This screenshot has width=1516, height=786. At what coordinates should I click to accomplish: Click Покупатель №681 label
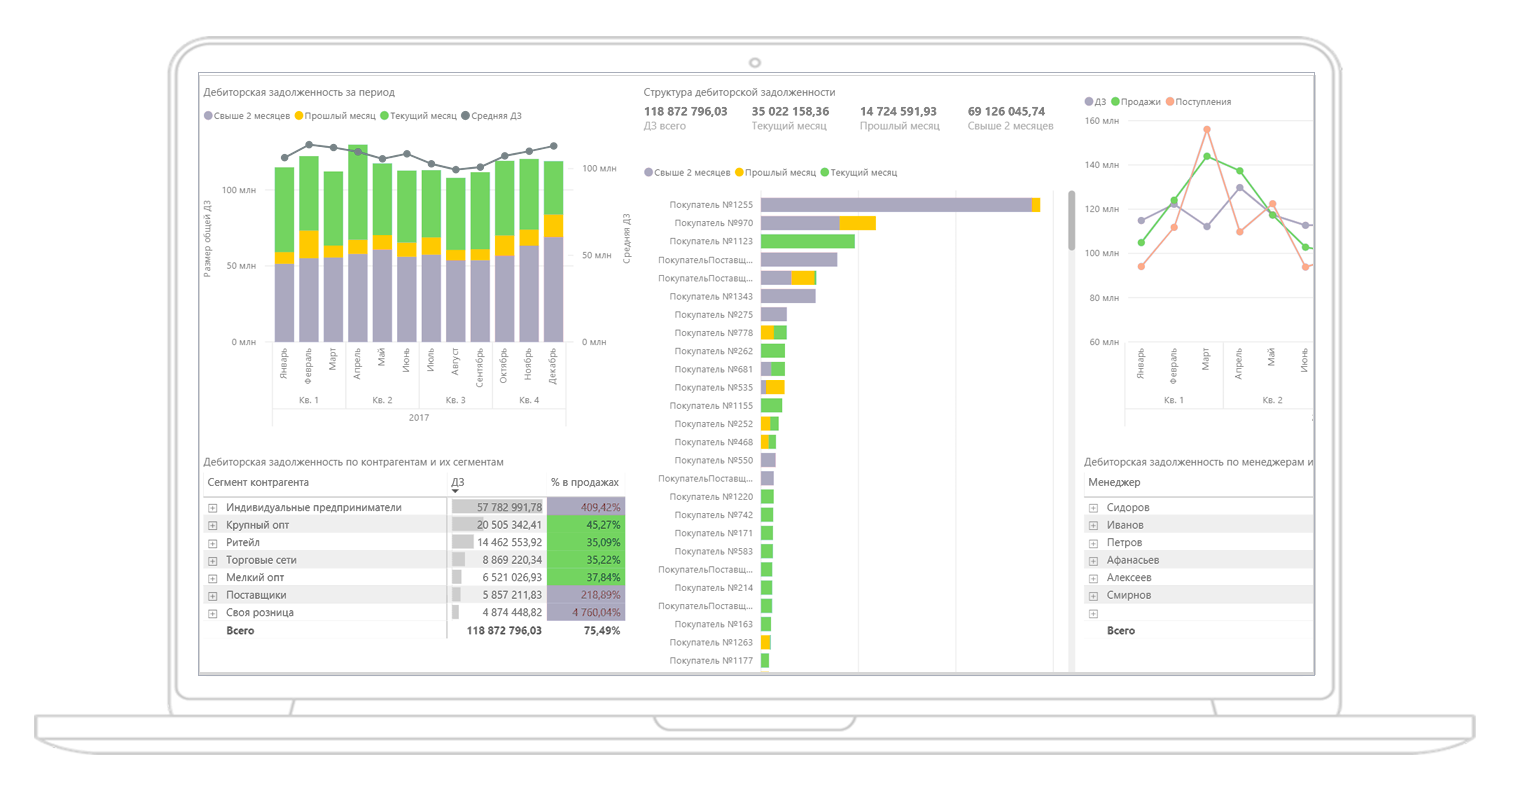click(x=713, y=369)
